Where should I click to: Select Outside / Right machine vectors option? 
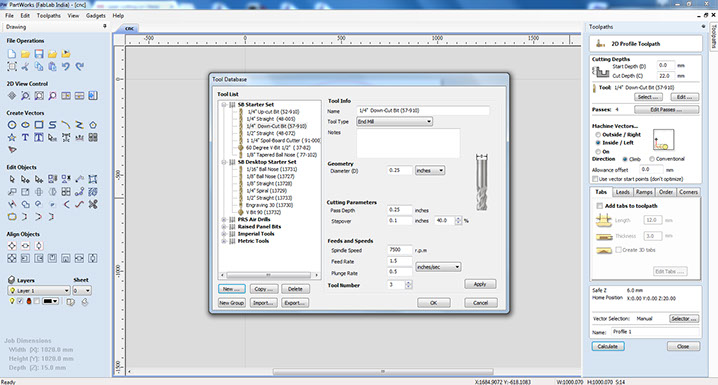(598, 135)
